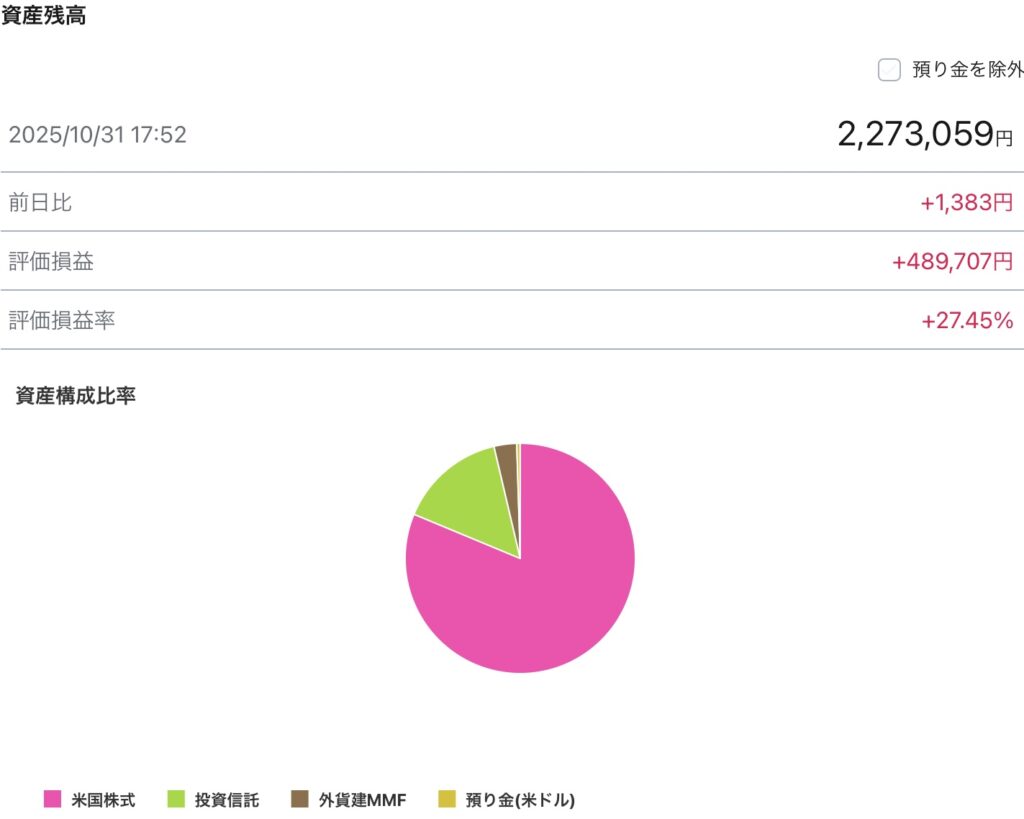
Task: Click the brown 外貨建MMF legend swatch
Action: coord(299,799)
